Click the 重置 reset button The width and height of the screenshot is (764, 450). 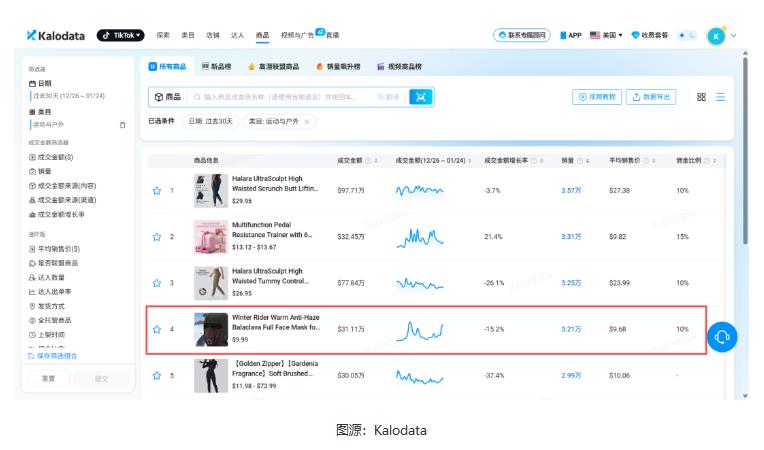[48, 378]
